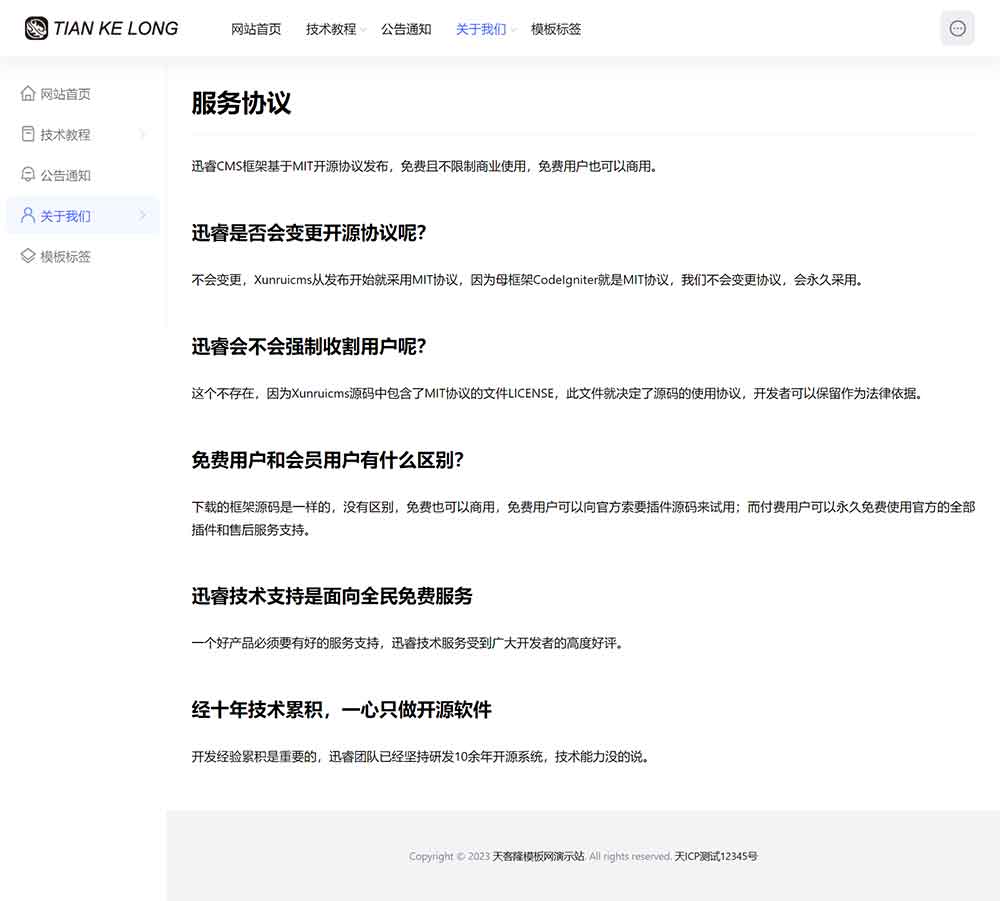This screenshot has width=1000, height=901.
Task: Open the three-dot more options button
Action: 957,29
